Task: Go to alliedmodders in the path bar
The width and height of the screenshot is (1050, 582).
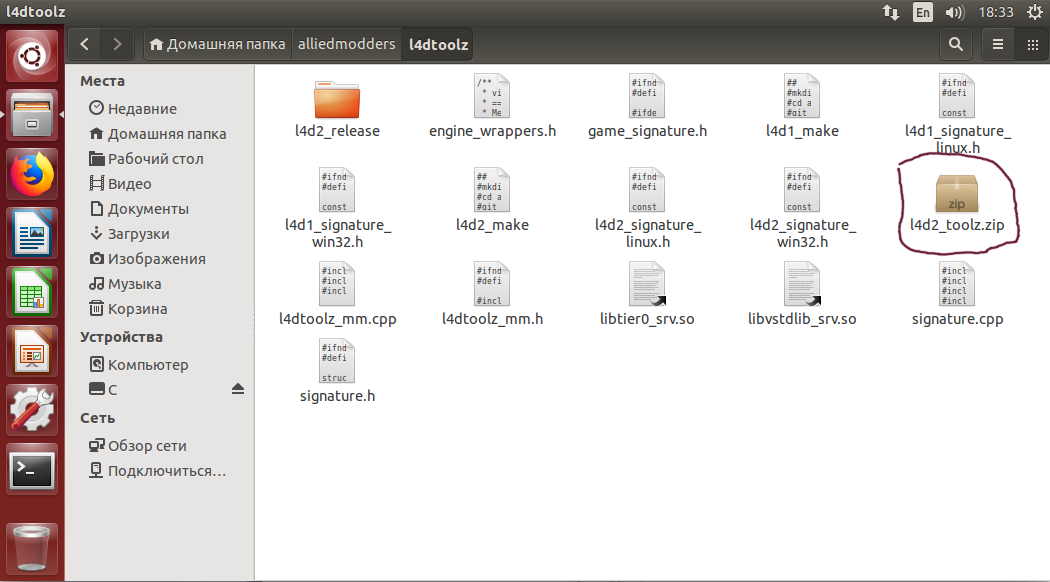Action: point(347,44)
